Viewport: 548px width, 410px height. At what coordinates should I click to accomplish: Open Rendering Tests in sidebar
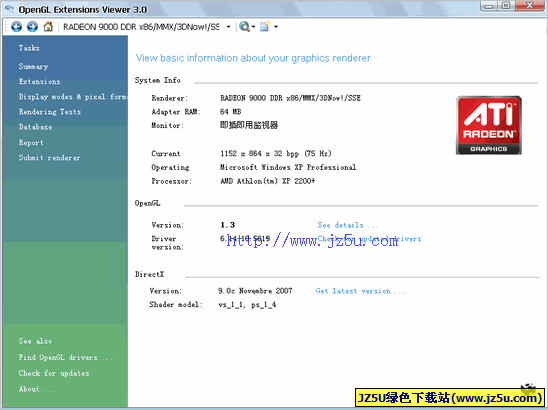point(50,112)
